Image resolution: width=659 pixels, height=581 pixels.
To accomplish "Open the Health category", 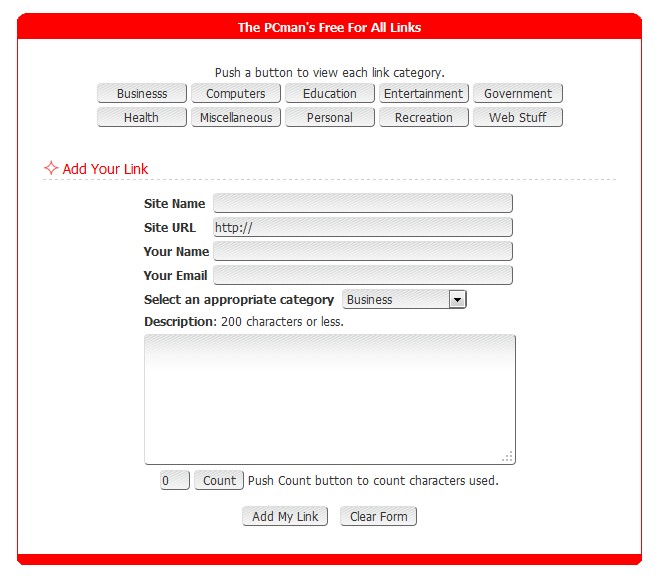I will (142, 117).
